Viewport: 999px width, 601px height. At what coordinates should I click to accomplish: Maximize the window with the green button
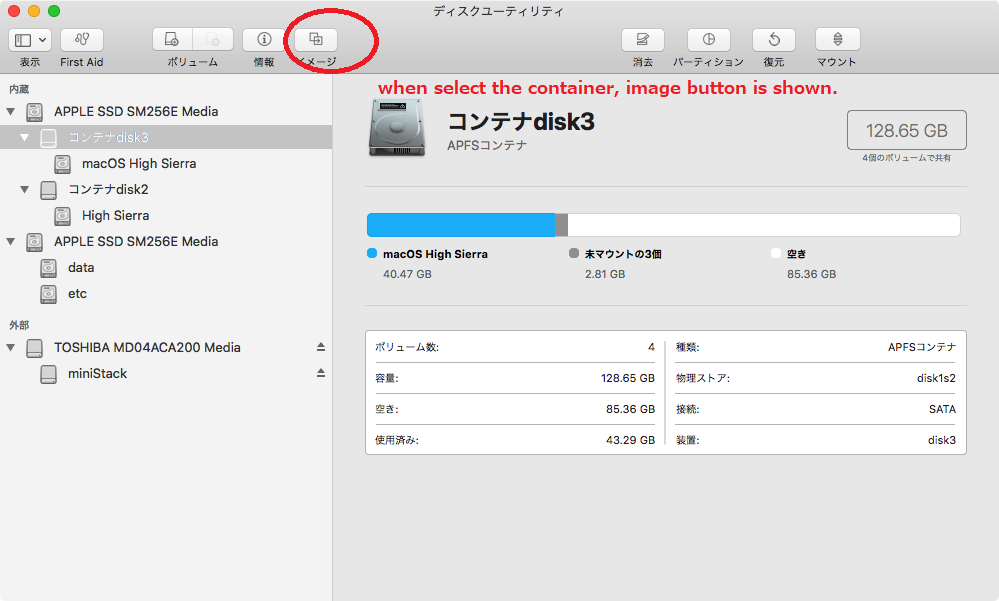pyautogui.click(x=54, y=11)
